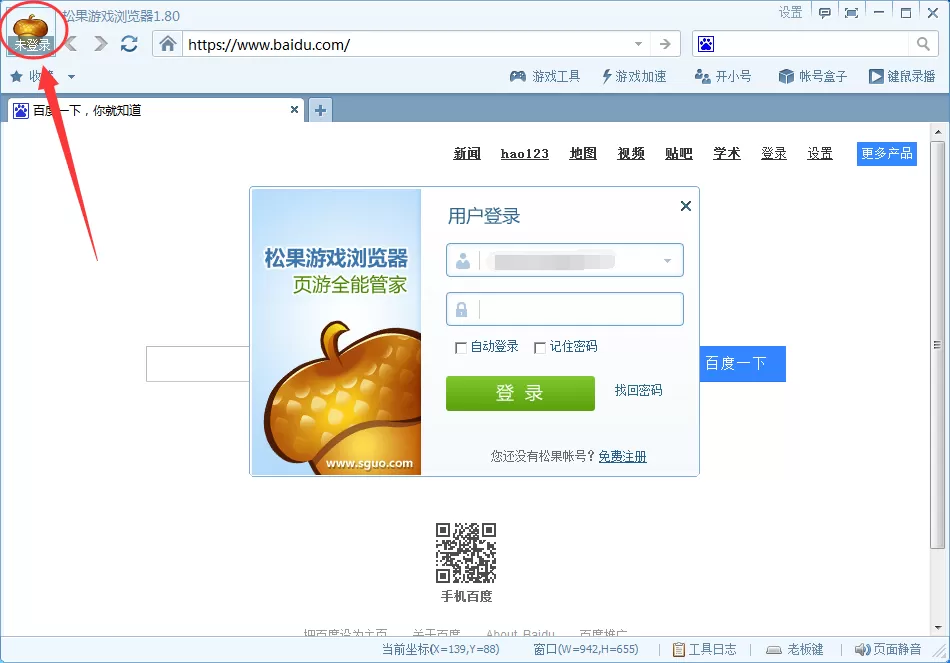Open the 地图 link
Image resolution: width=950 pixels, height=663 pixels.
click(583, 154)
